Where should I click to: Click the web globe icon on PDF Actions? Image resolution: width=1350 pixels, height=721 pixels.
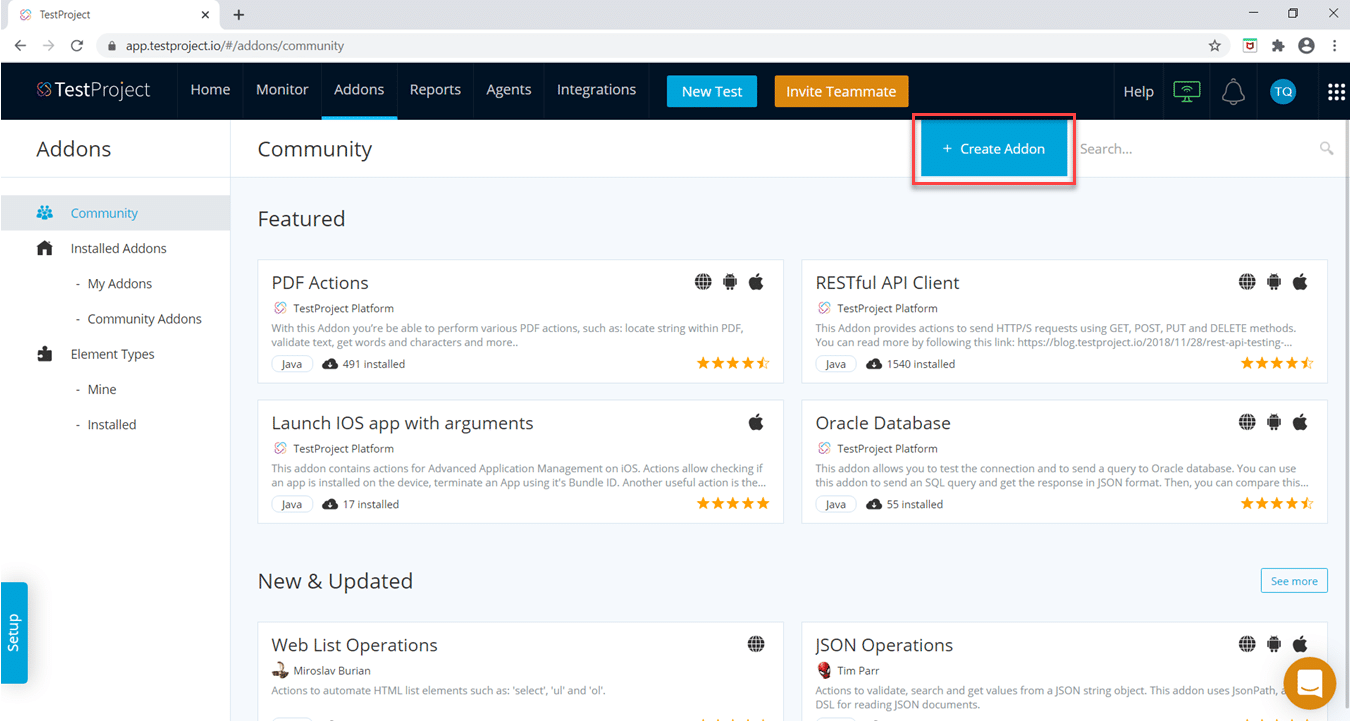click(x=704, y=282)
